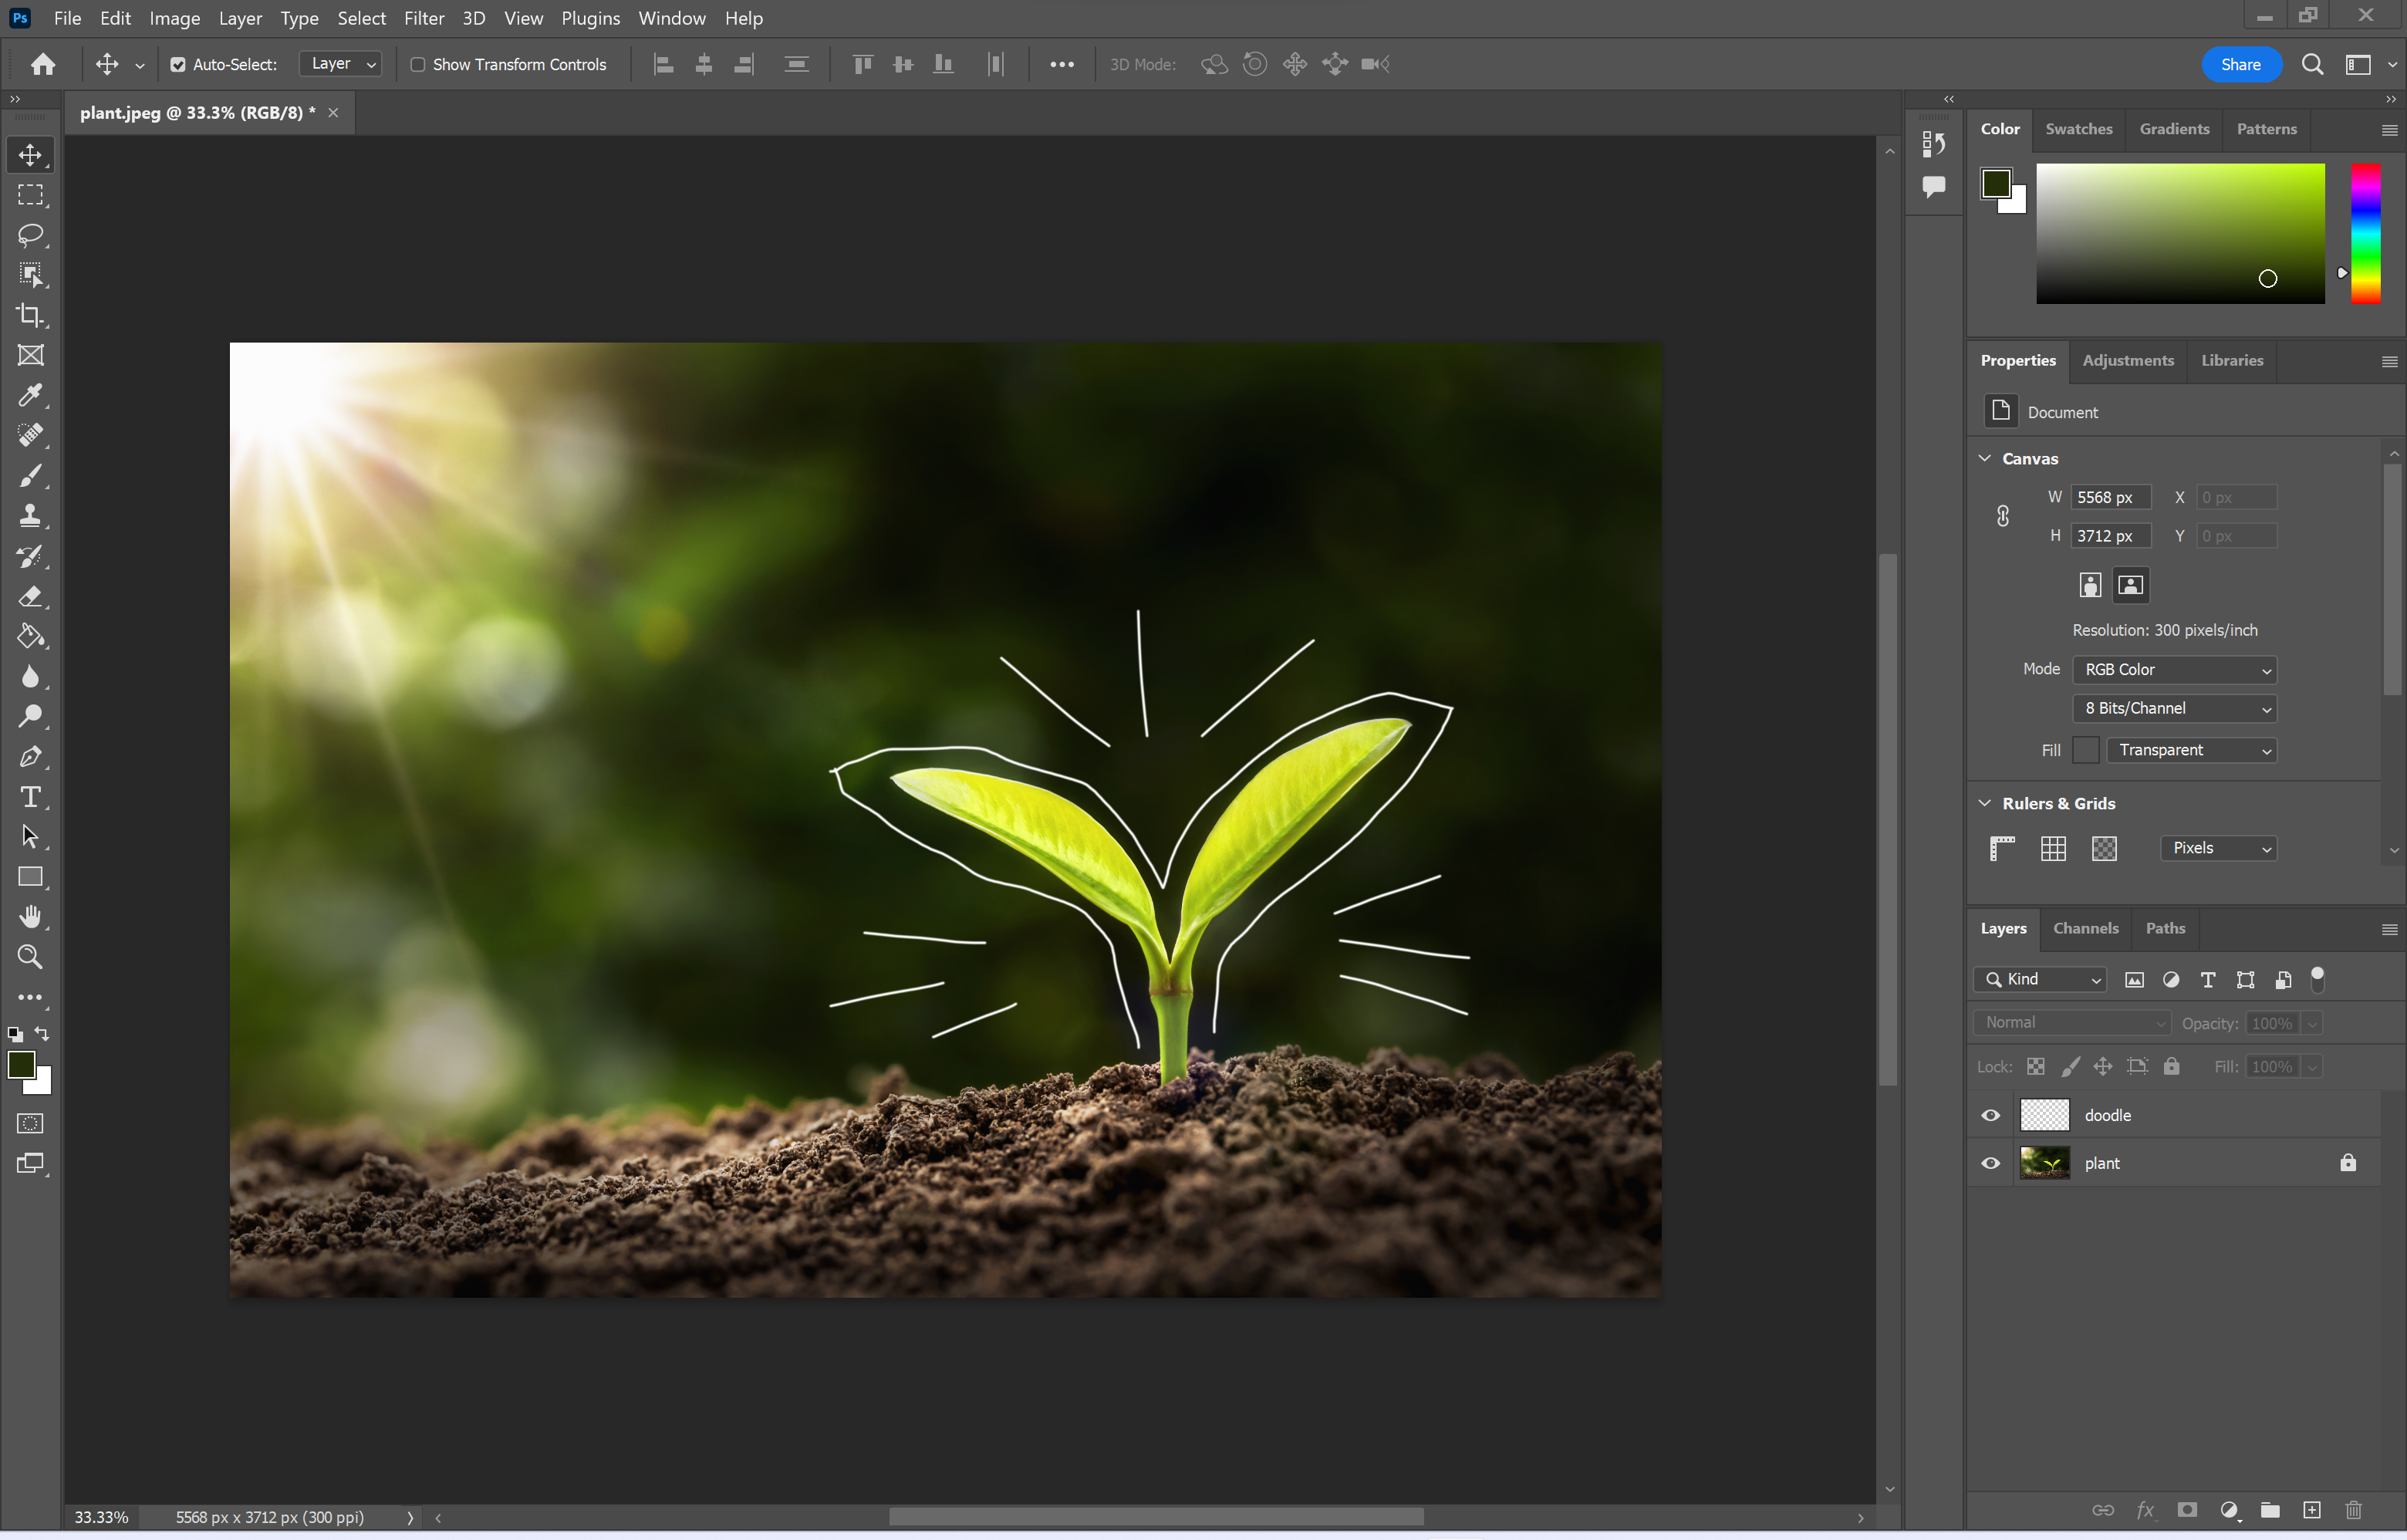Select the Pen tool

pyautogui.click(x=30, y=757)
